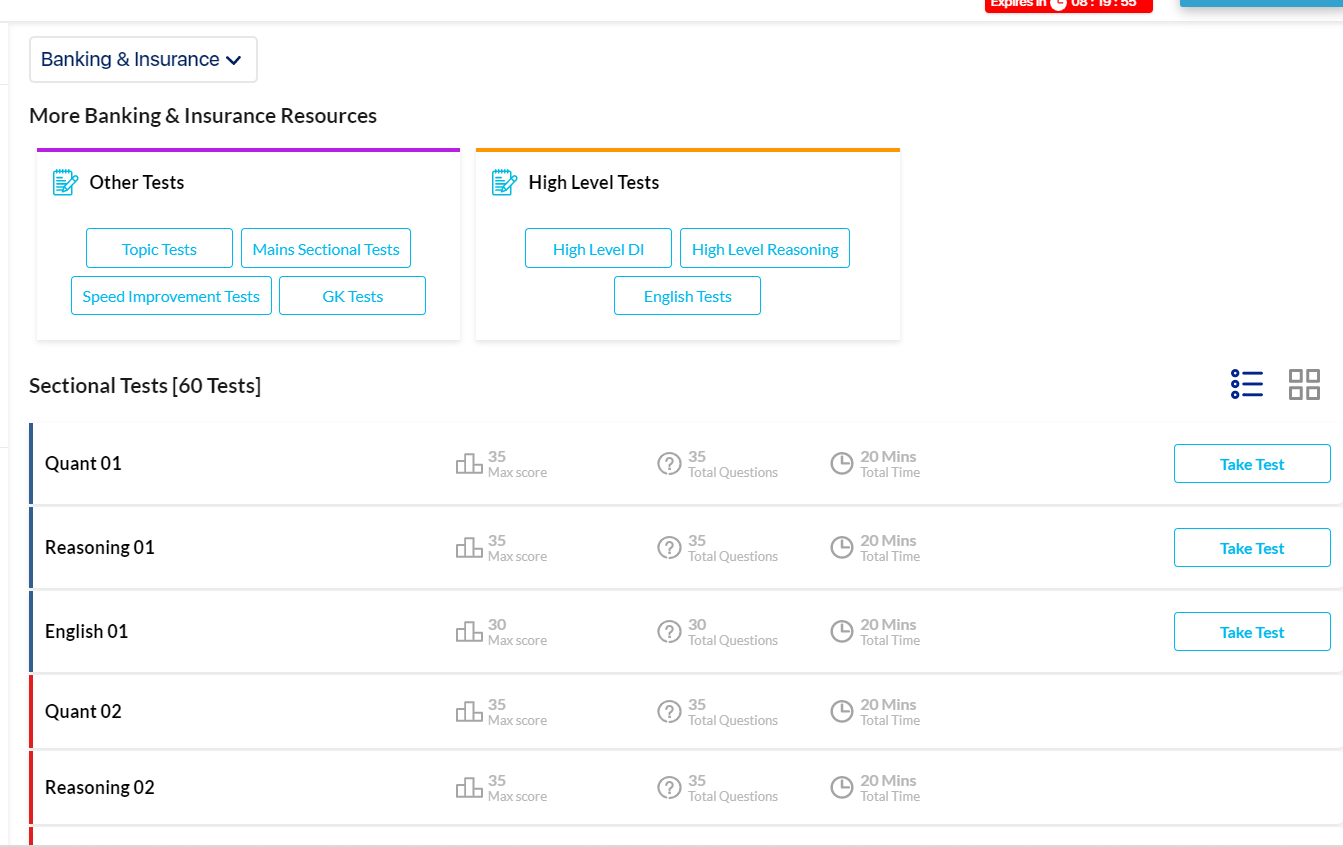This screenshot has width=1343, height=847.
Task: Click the High Level Tests notepad icon
Action: tap(504, 182)
